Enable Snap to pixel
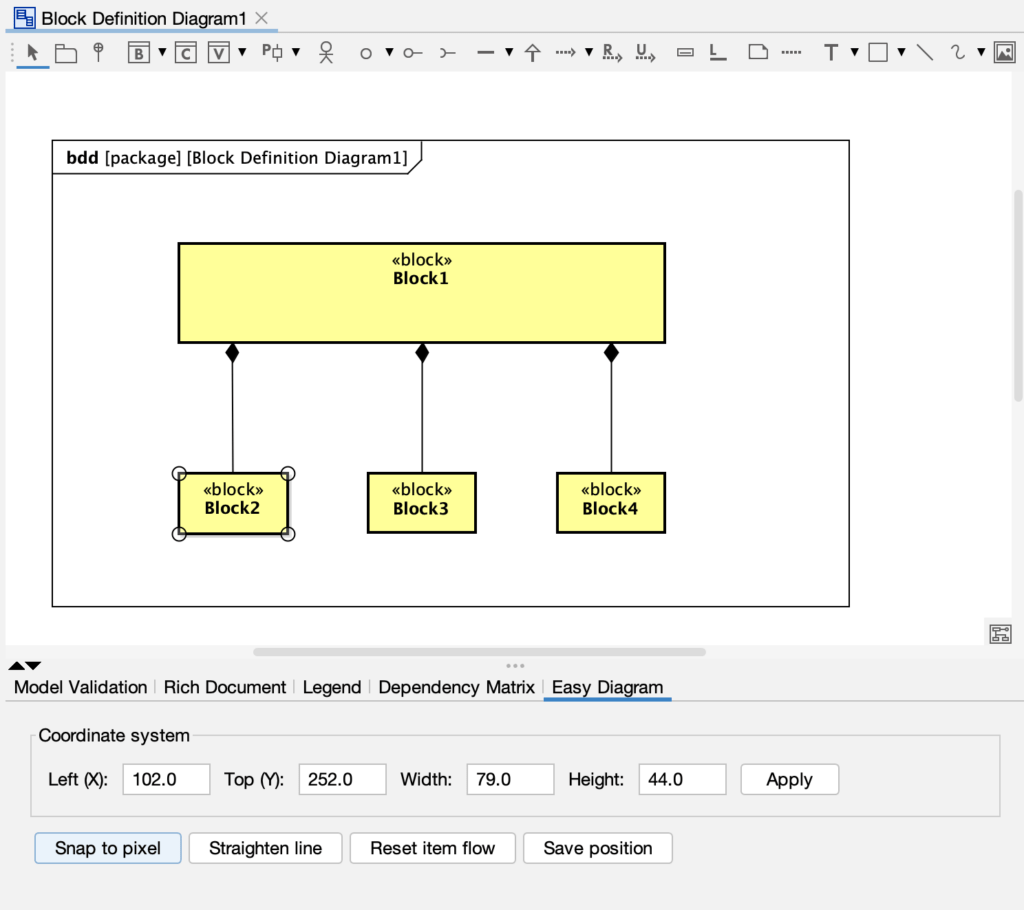The image size is (1024, 910). click(x=107, y=848)
